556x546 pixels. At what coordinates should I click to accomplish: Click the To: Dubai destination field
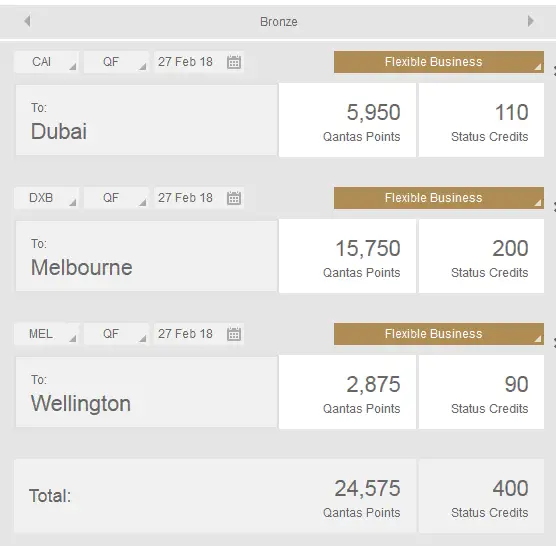(146, 120)
